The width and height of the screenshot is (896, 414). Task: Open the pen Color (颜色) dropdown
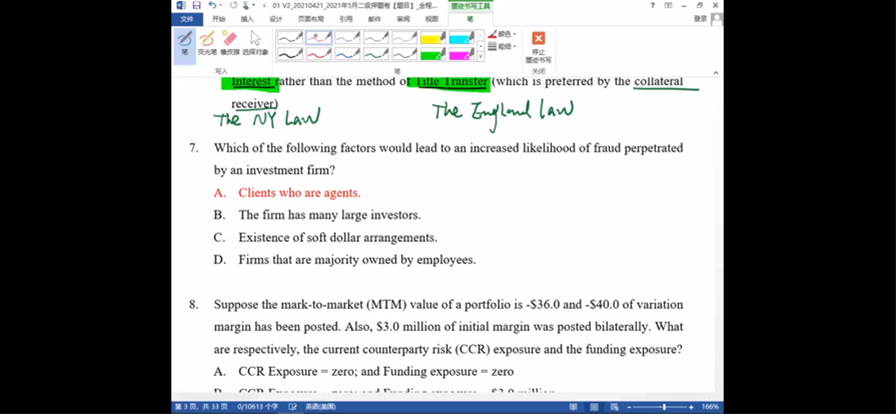(502, 34)
